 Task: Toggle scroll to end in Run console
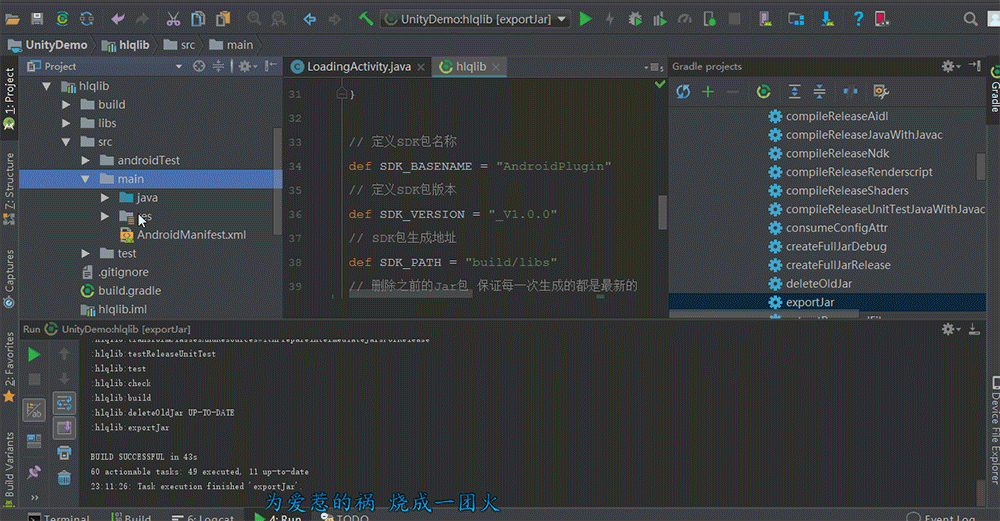[x=64, y=428]
